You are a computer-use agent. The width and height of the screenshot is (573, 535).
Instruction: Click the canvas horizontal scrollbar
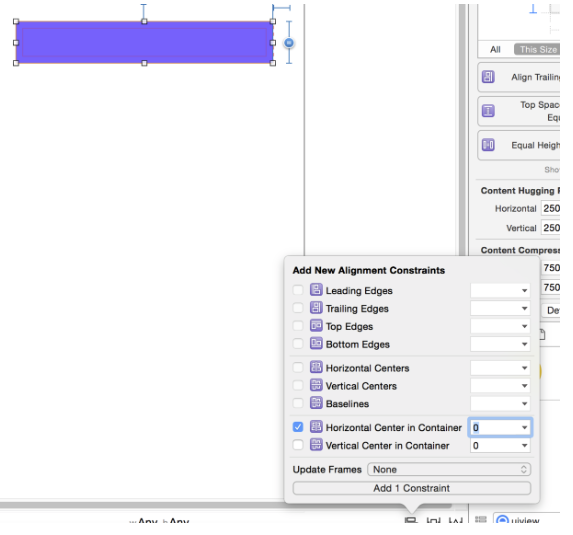[x=226, y=505]
